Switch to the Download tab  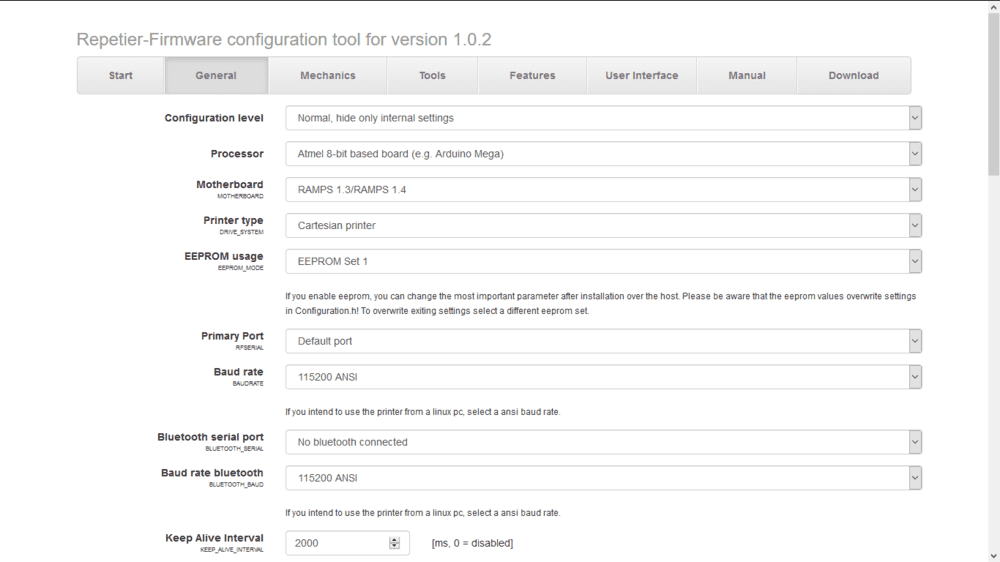(x=853, y=75)
